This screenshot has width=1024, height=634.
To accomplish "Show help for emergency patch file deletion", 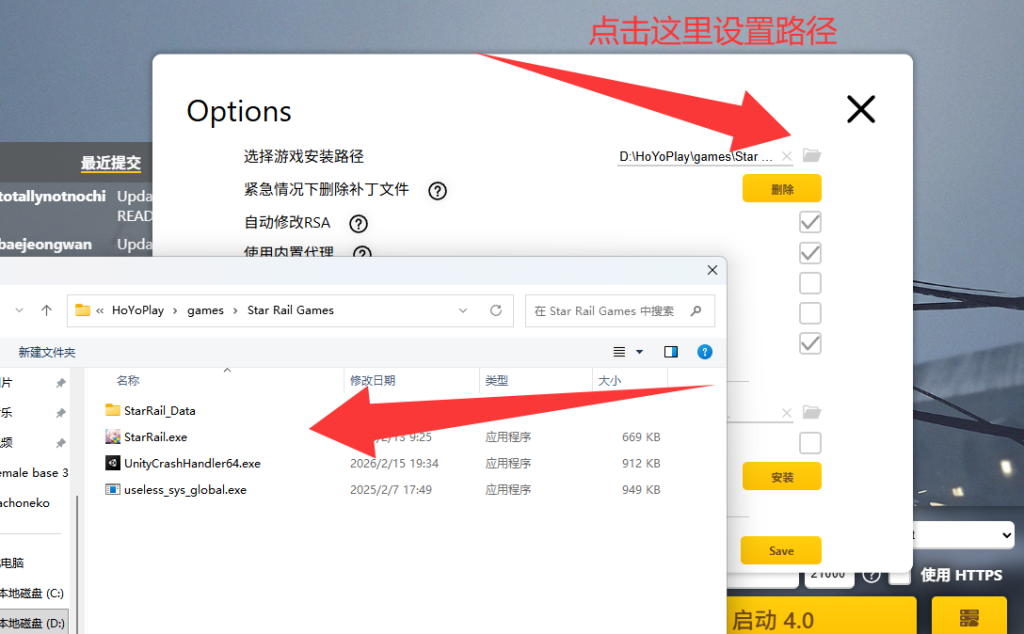I will pyautogui.click(x=437, y=190).
